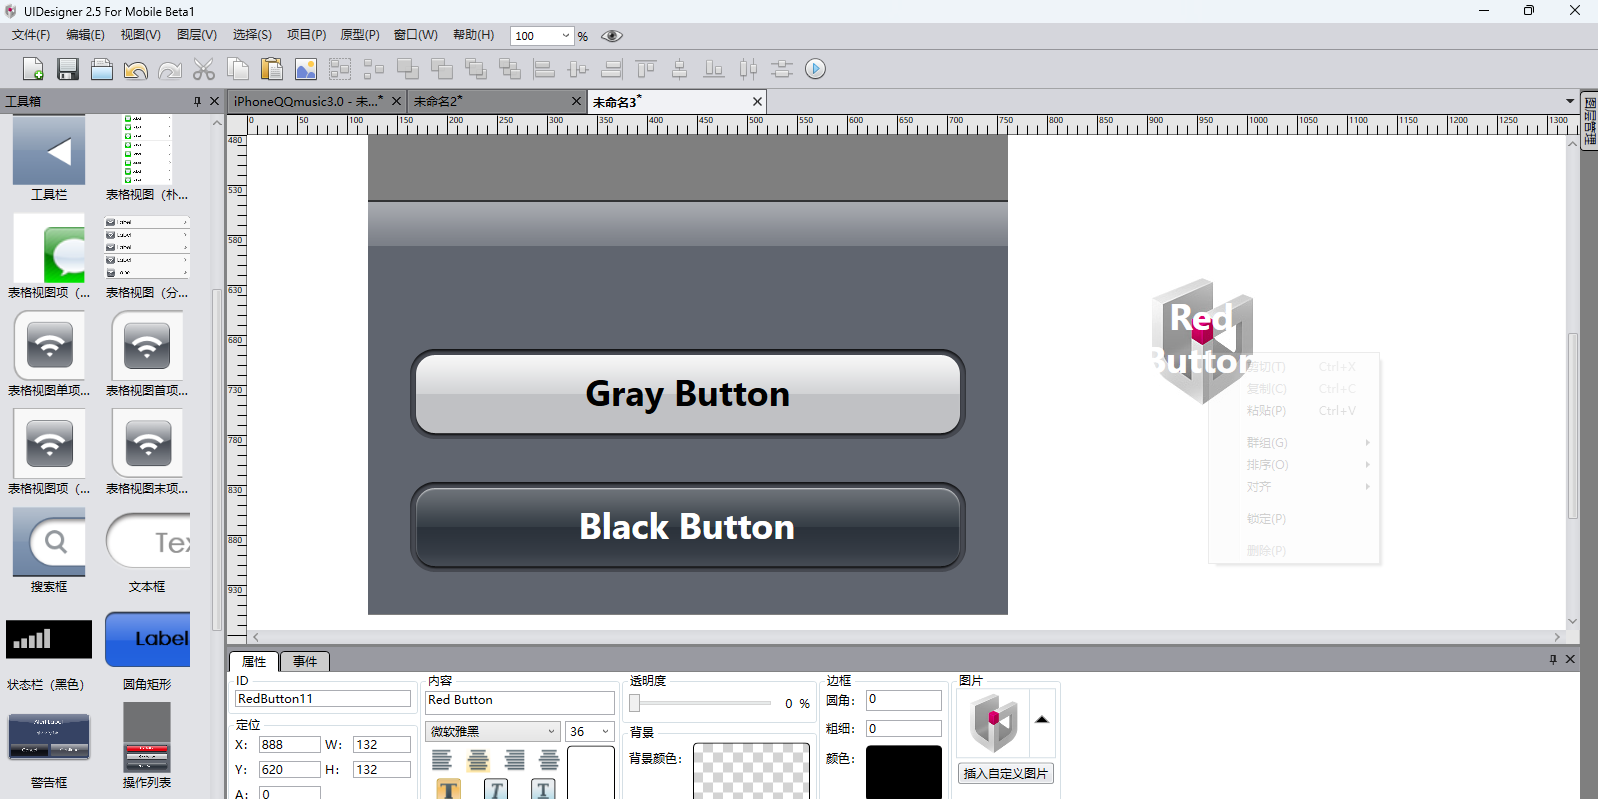This screenshot has width=1598, height=799.
Task: Toggle bold text formatting button
Action: (449, 789)
